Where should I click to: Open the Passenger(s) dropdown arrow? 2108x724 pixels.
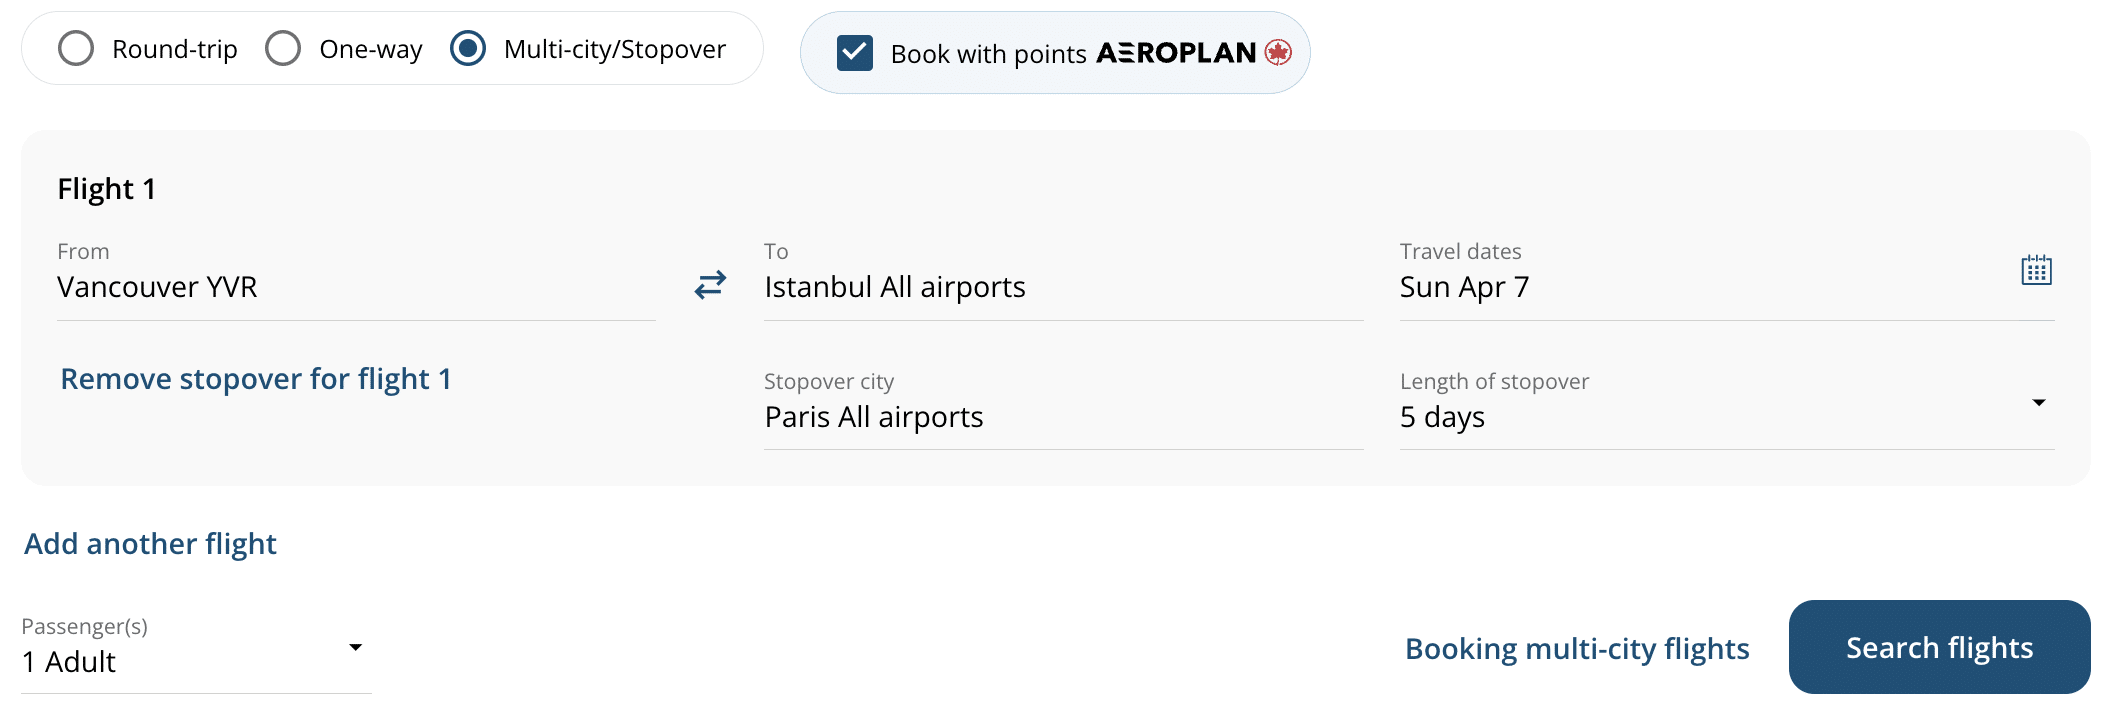pyautogui.click(x=355, y=647)
